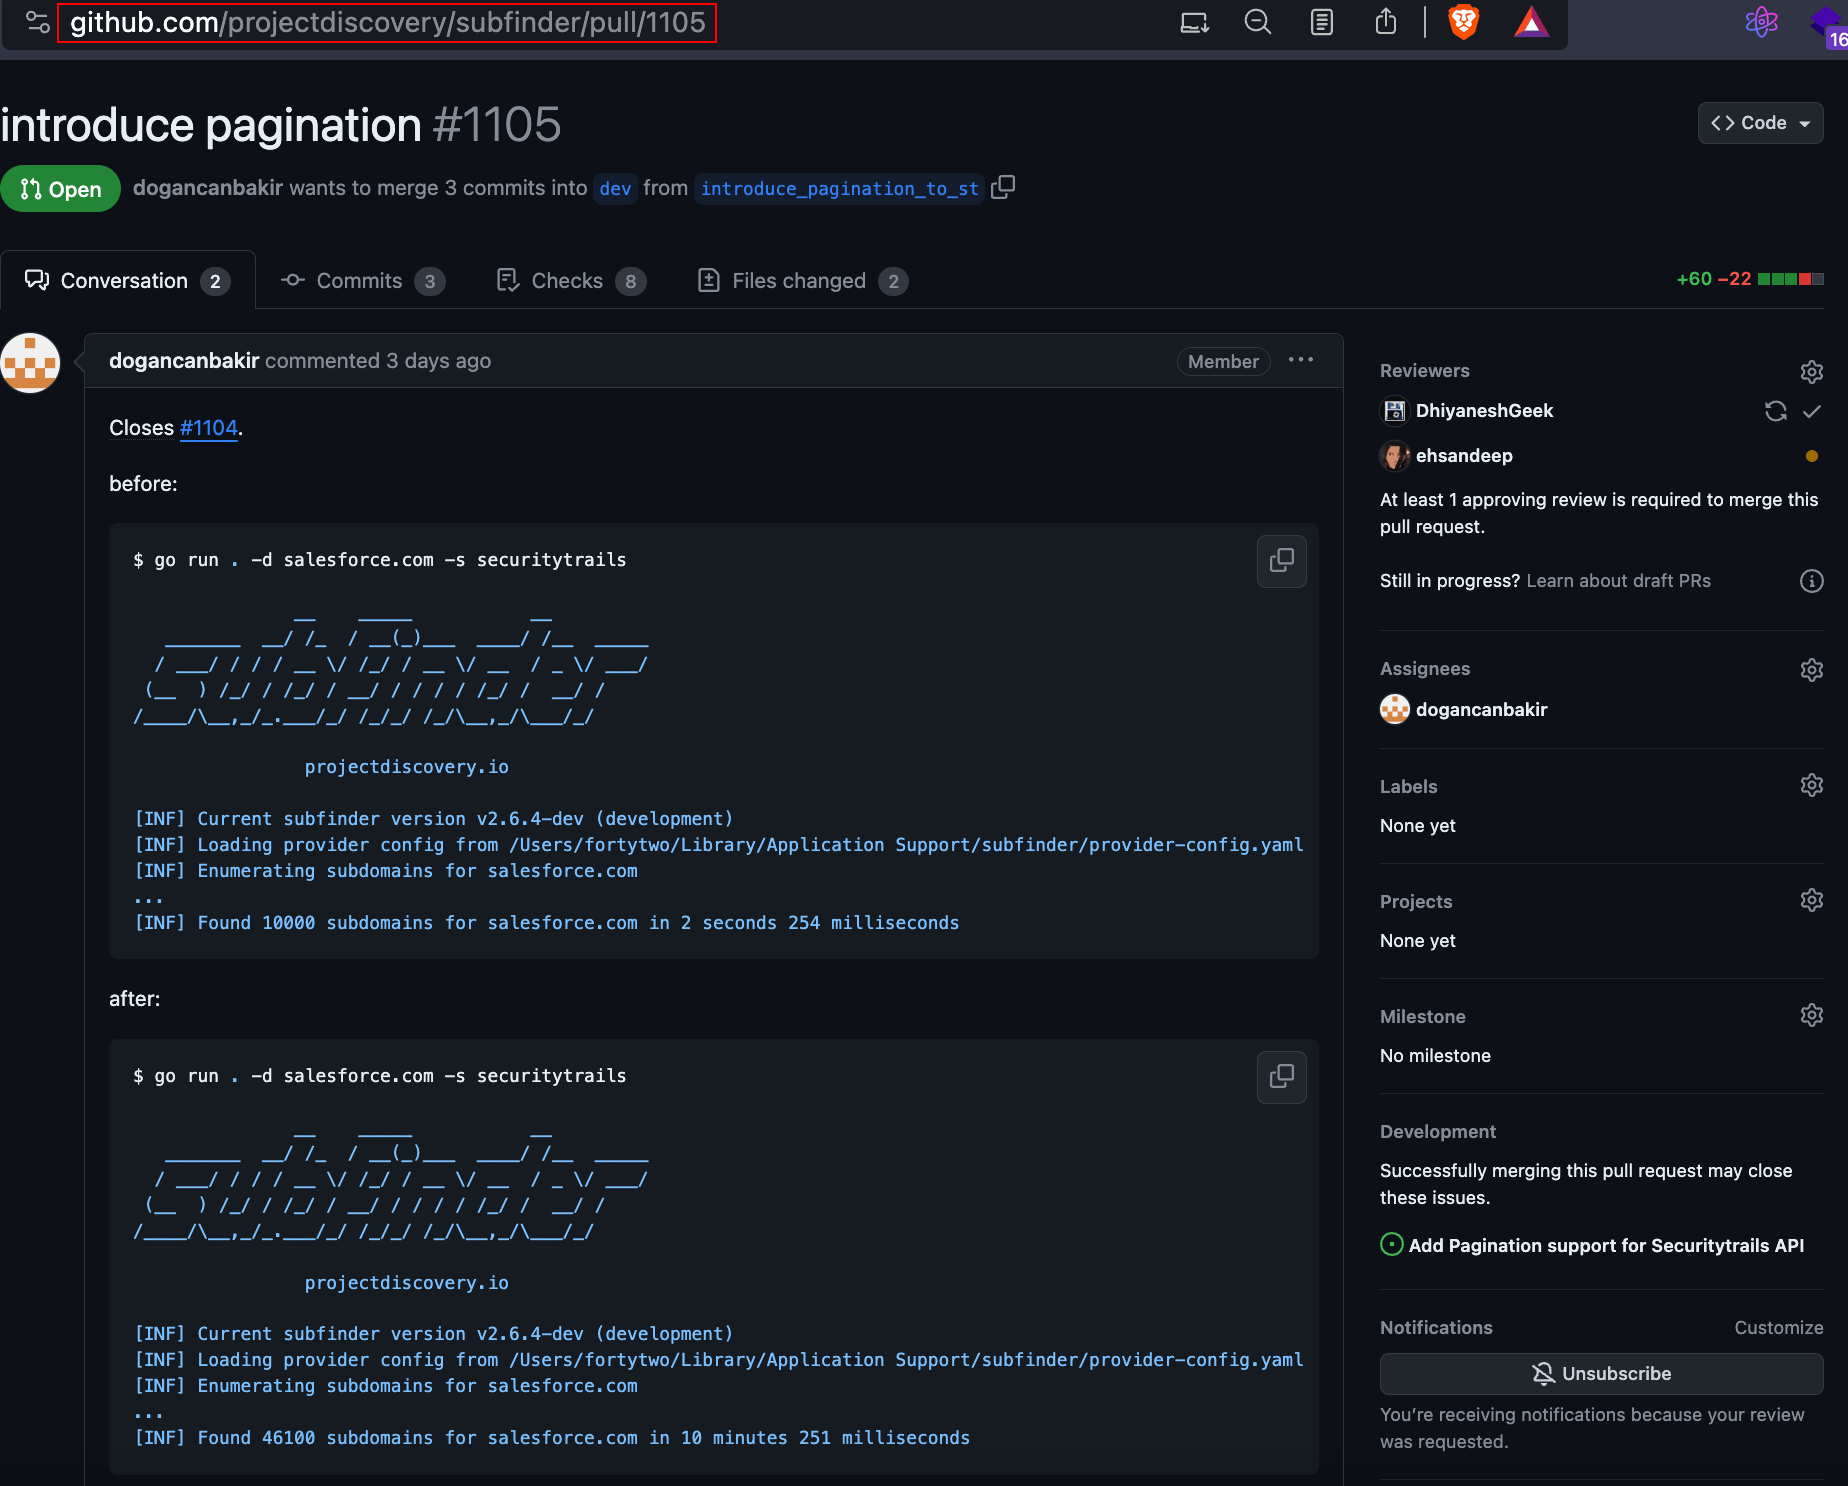Click the +60 −22 diffstat indicator
This screenshot has height=1486, width=1848.
tap(1750, 279)
